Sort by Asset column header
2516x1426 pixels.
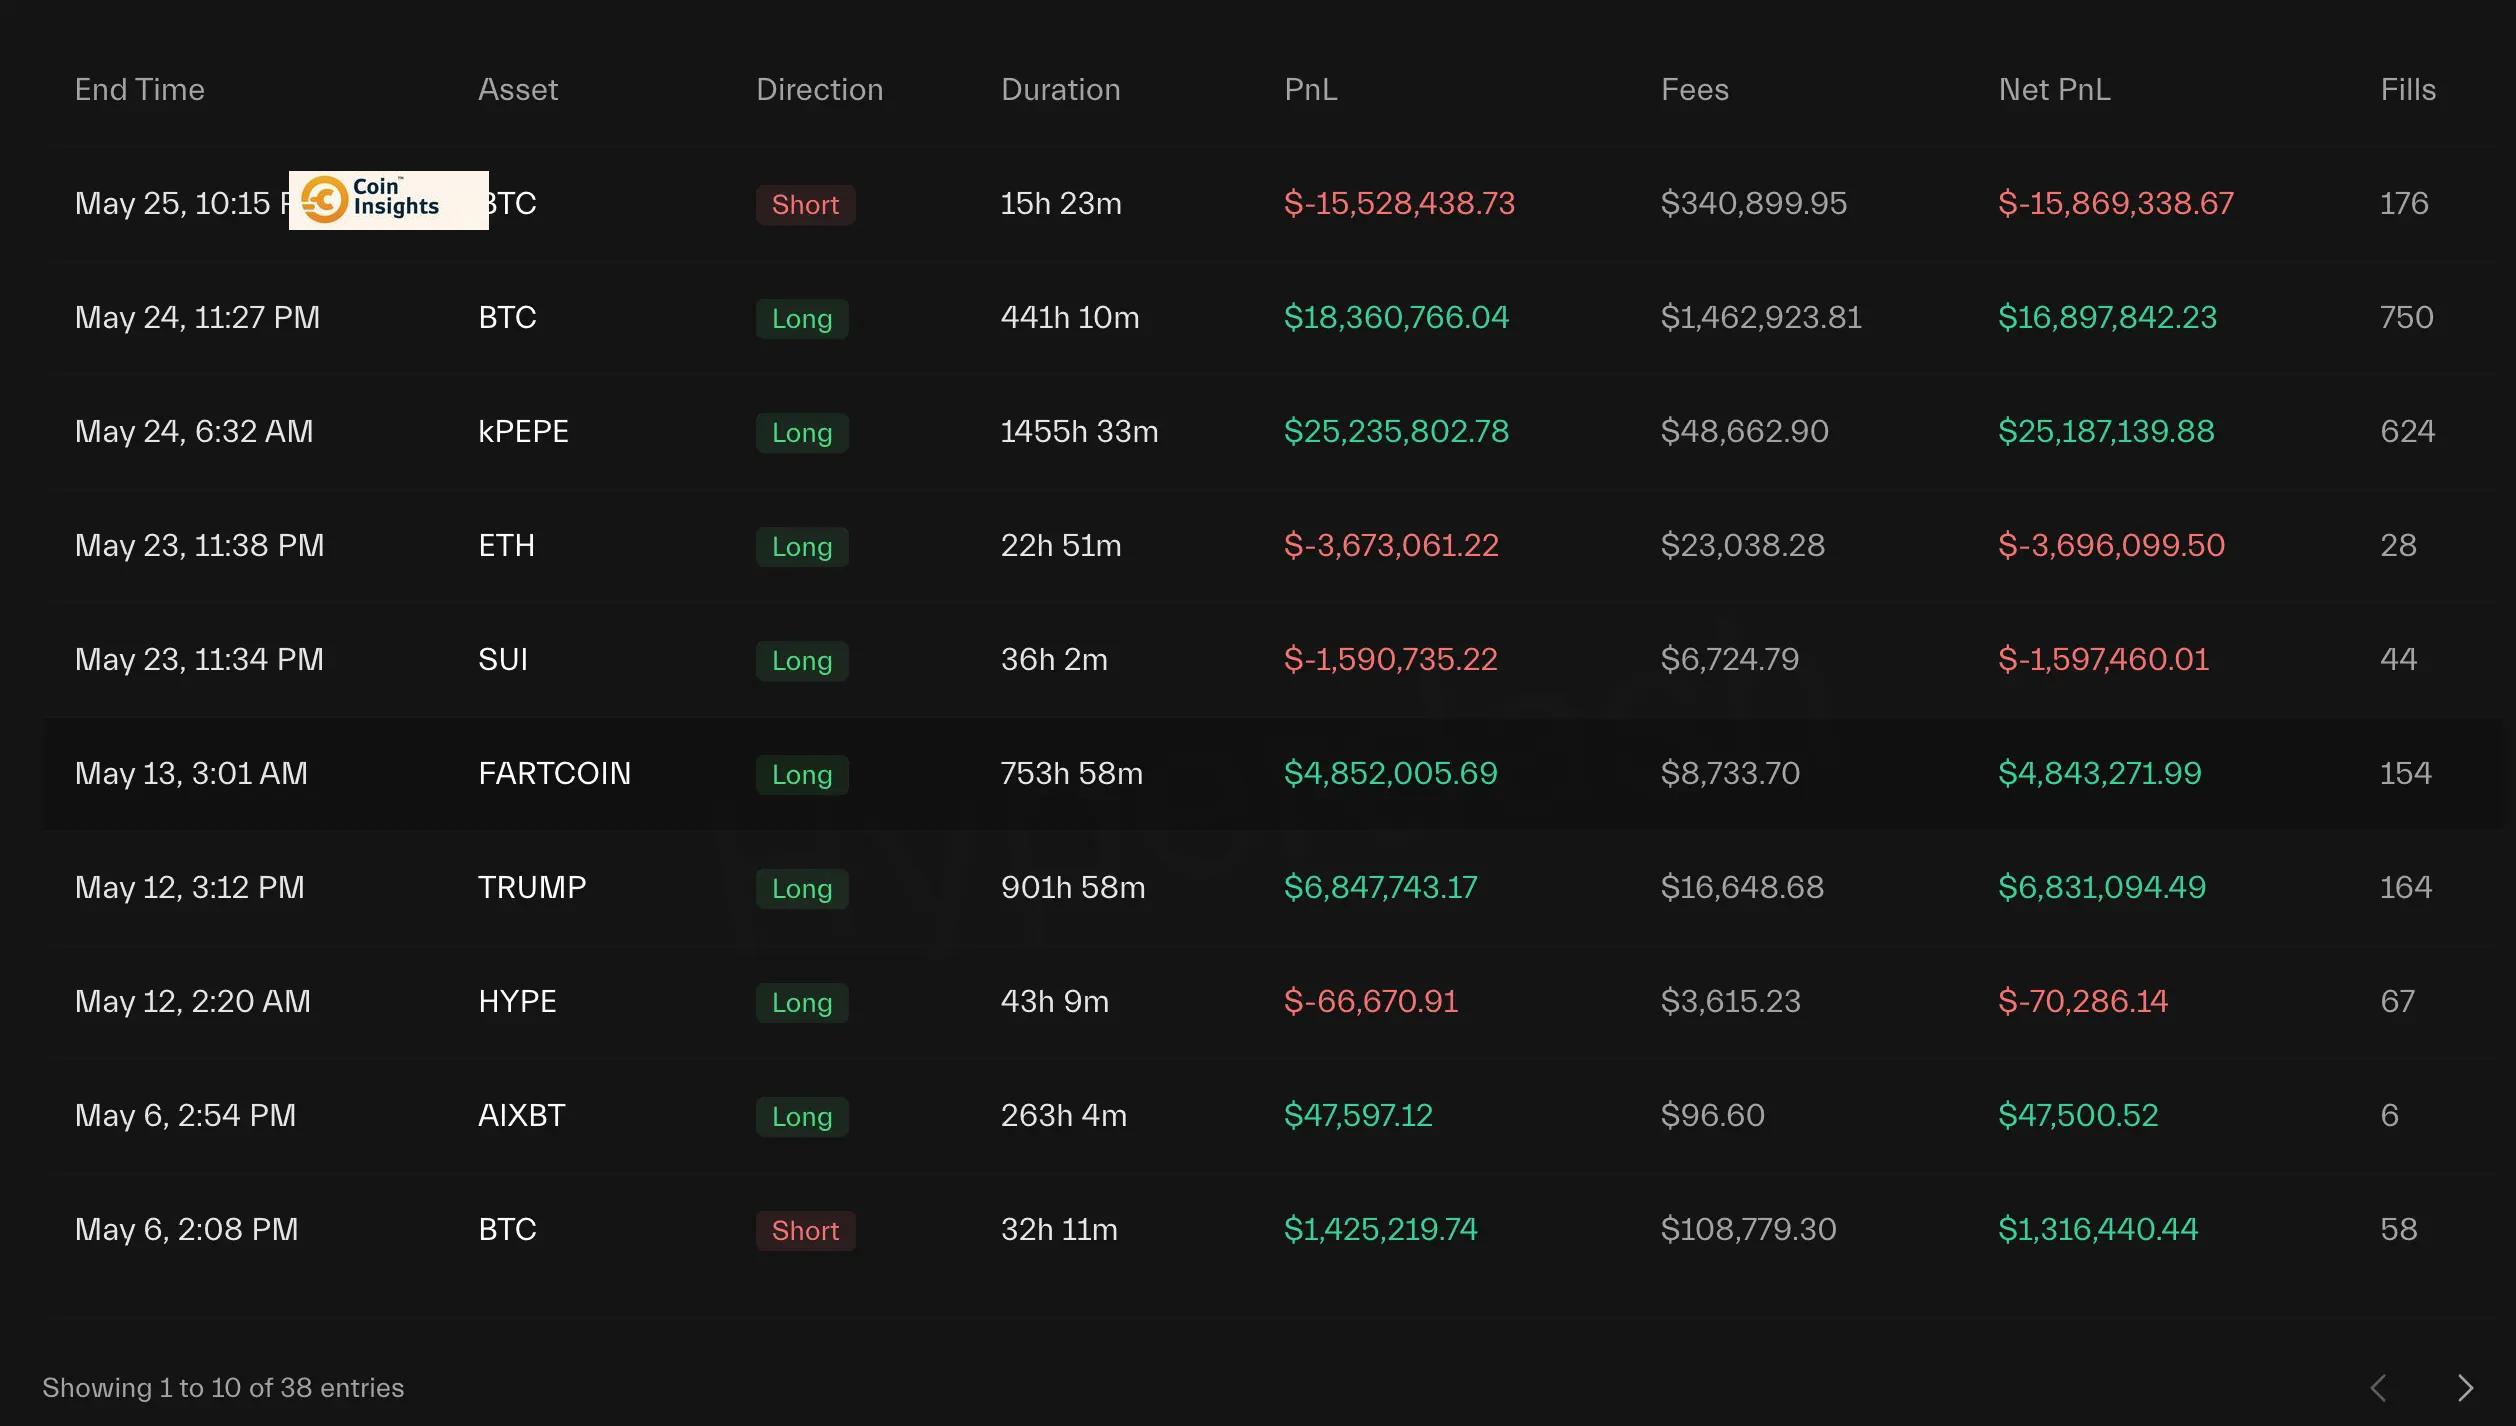518,89
